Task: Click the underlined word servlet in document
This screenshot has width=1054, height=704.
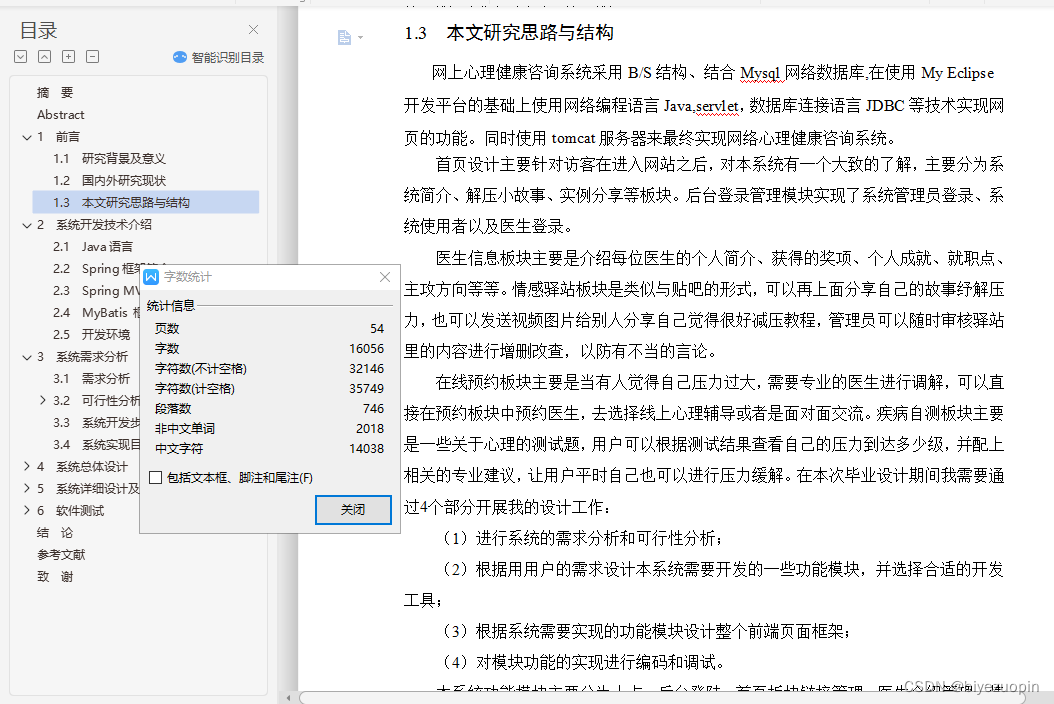Action: pyautogui.click(x=717, y=106)
